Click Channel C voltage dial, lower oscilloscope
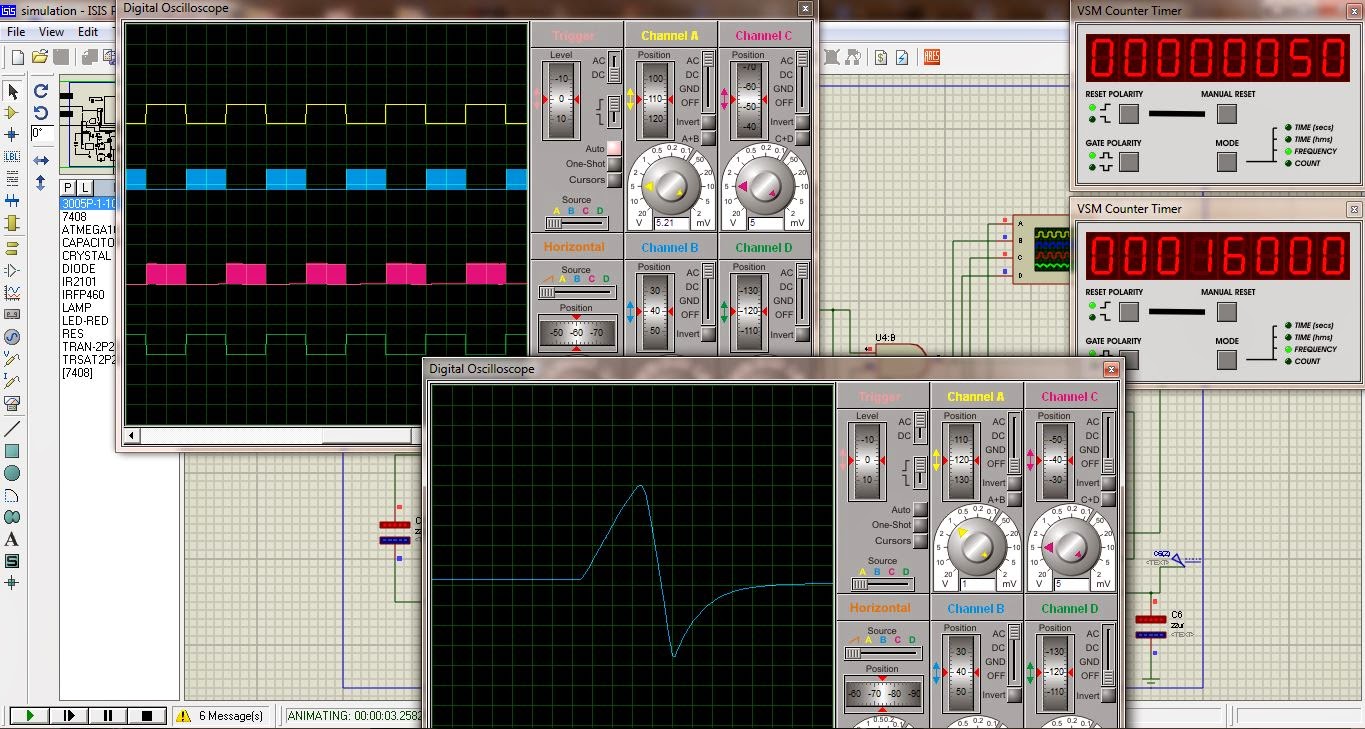This screenshot has width=1365, height=729. point(1070,548)
